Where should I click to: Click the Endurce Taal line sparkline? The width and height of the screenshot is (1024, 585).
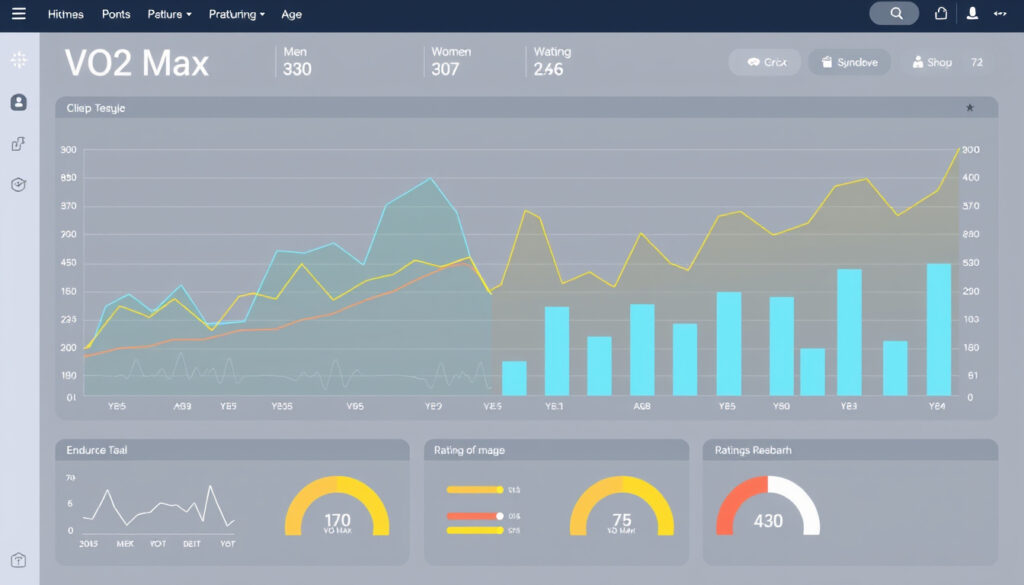[158, 507]
